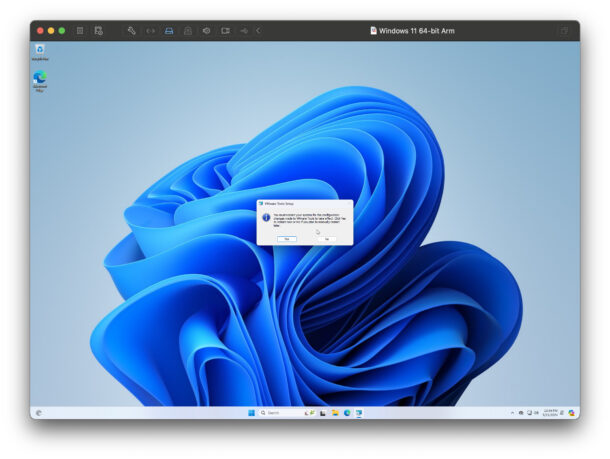This screenshot has width=610, height=459.
Task: Click the hard disk icon in VMware toolbar
Action: 169,31
